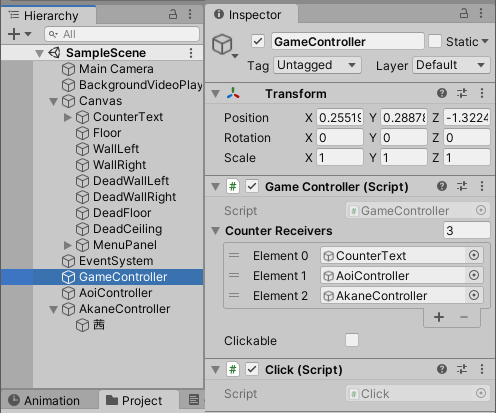Screen dimensions: 496x413
Task: Click the GameController name field
Action: pos(348,41)
